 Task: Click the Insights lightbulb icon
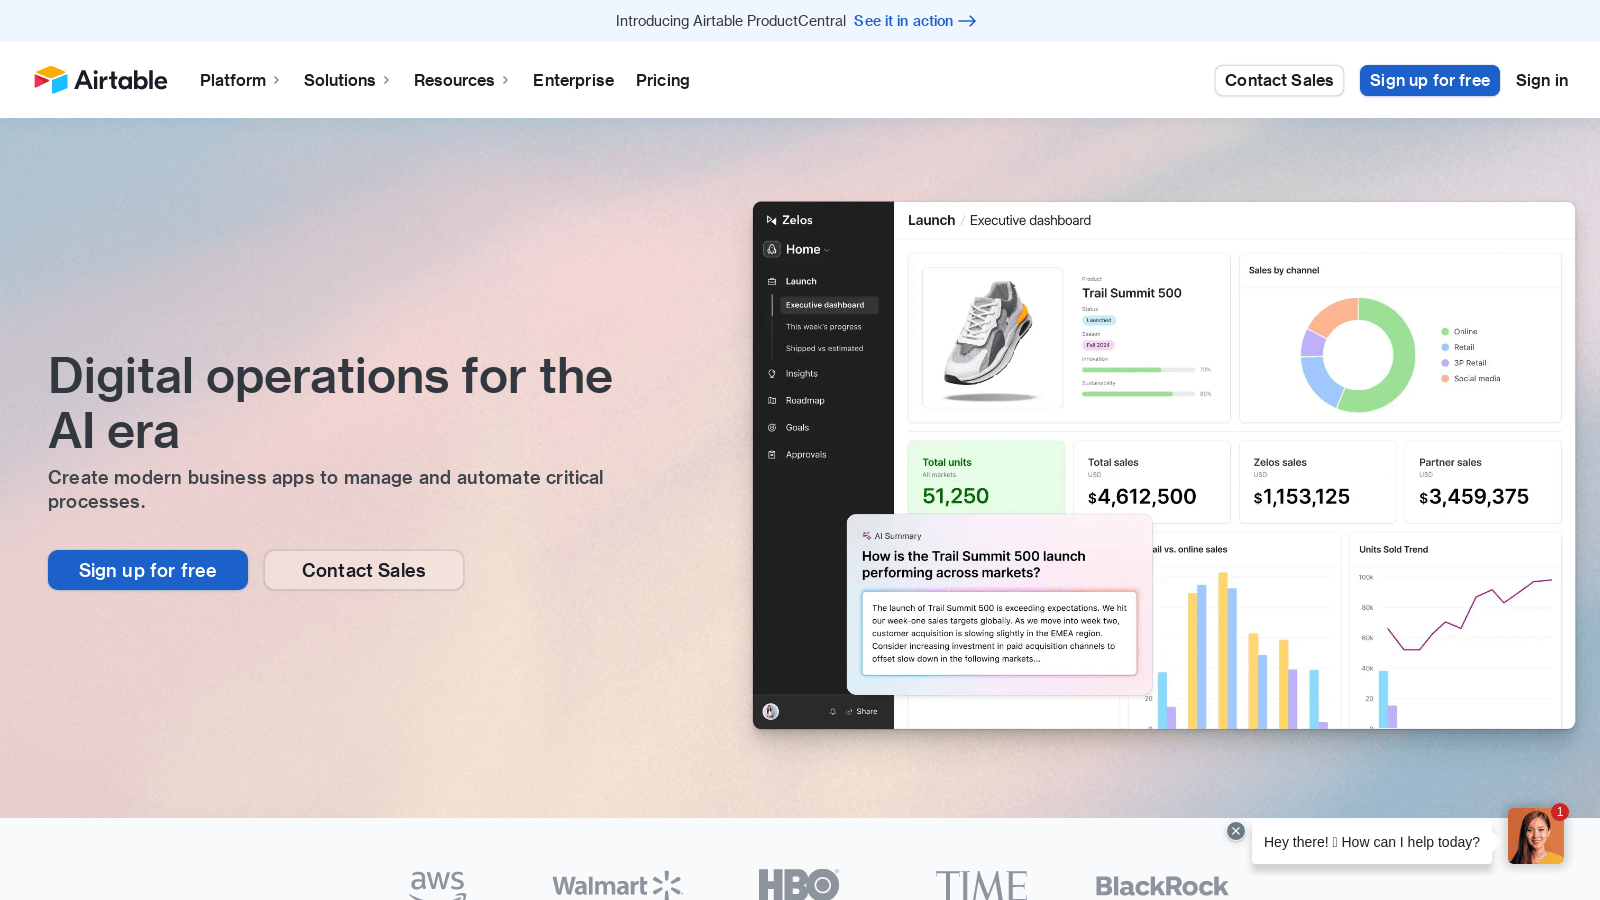click(772, 374)
